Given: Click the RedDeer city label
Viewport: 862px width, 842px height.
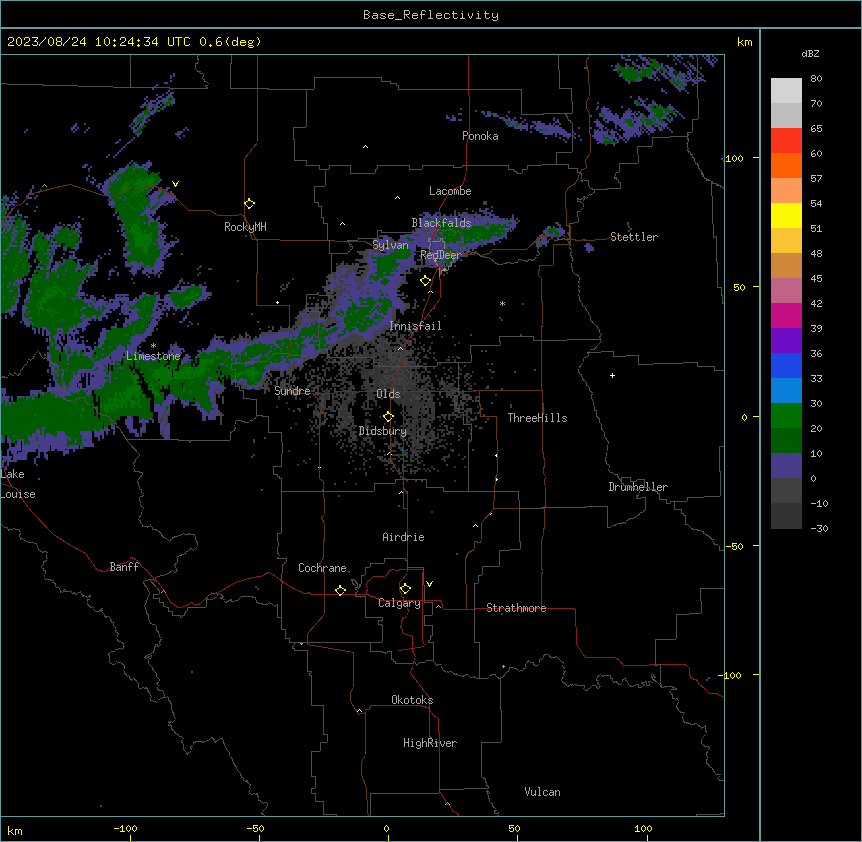Looking at the screenshot, I should click(440, 255).
